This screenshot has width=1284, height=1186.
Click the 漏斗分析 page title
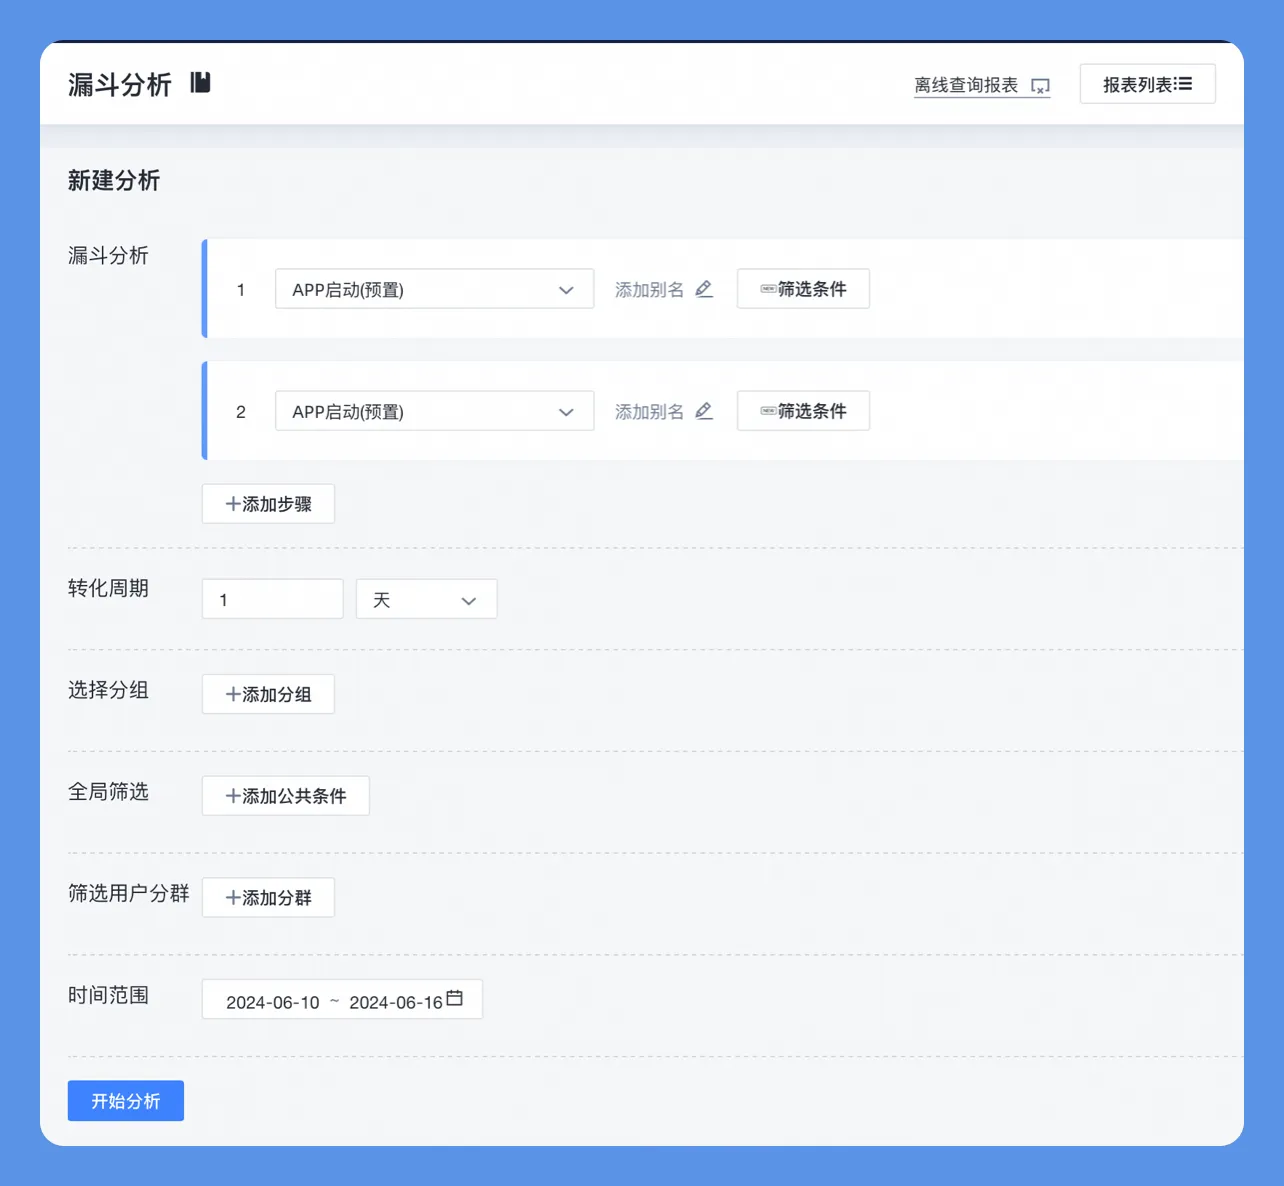coord(120,85)
